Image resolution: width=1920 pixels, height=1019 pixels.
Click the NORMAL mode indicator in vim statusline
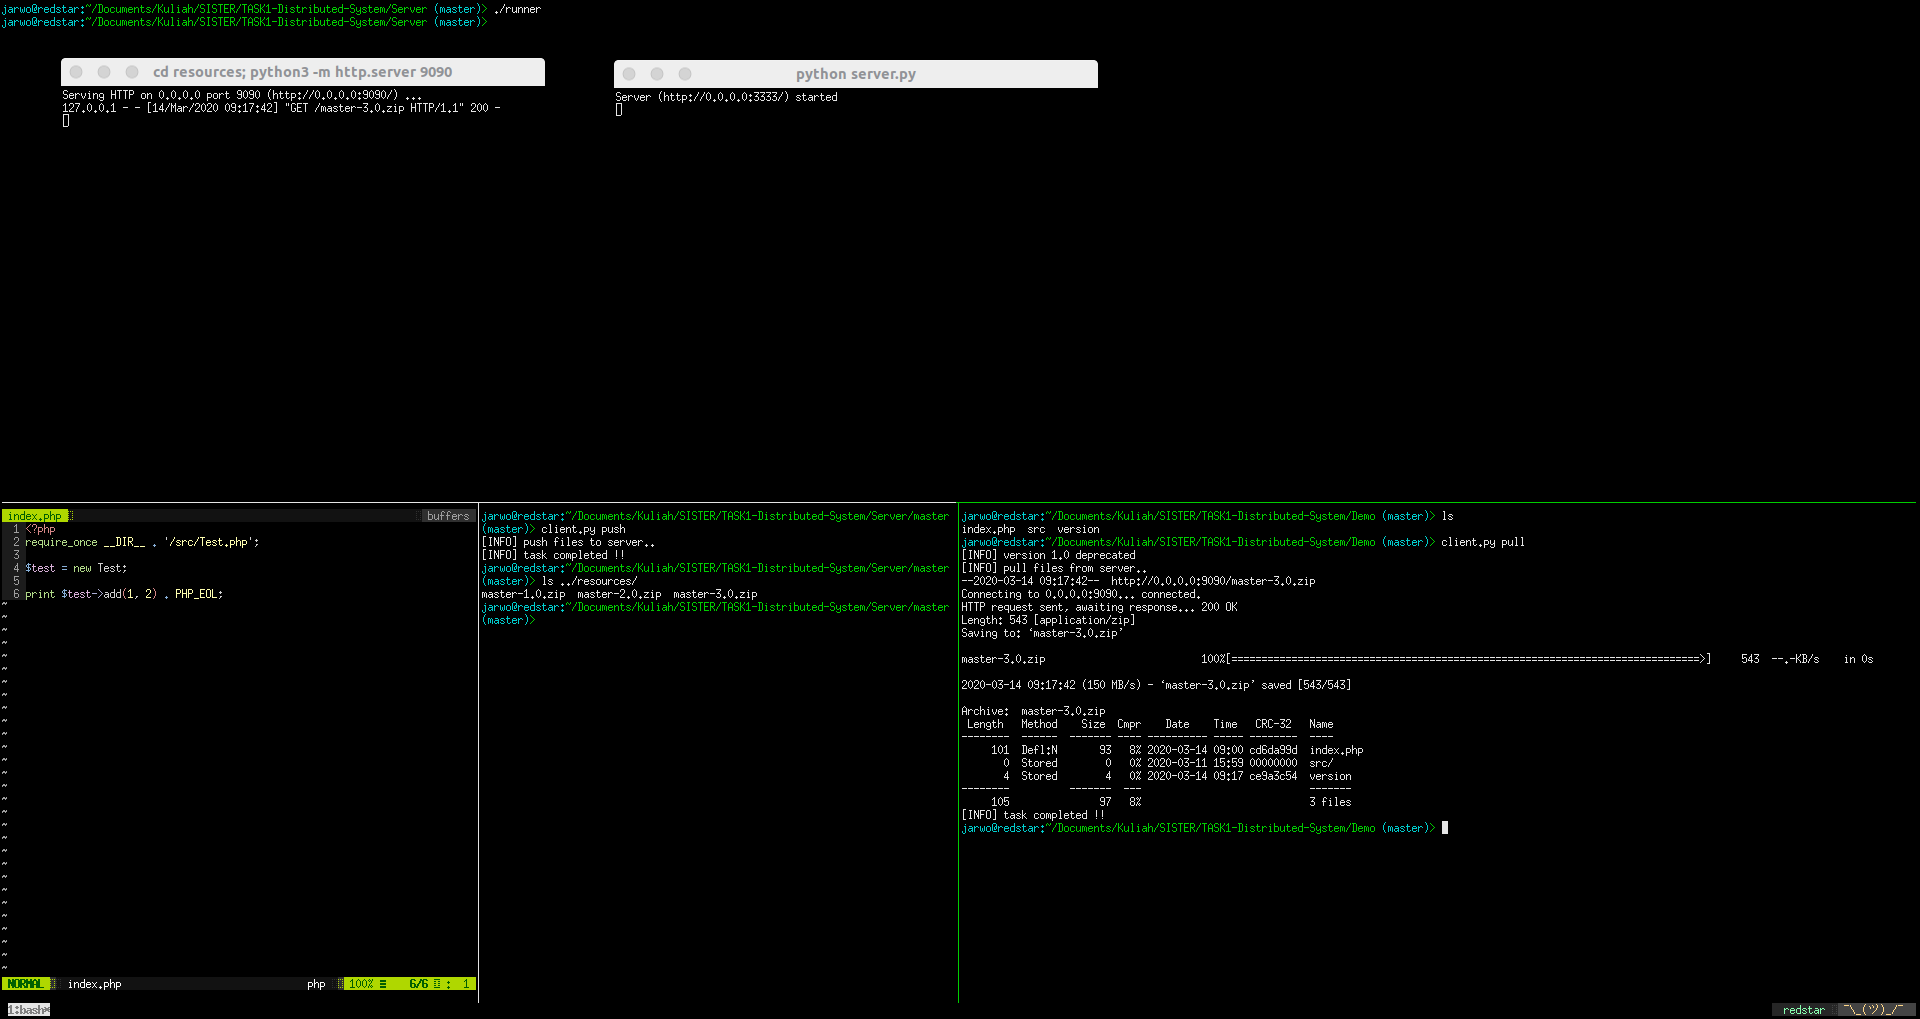tap(27, 984)
